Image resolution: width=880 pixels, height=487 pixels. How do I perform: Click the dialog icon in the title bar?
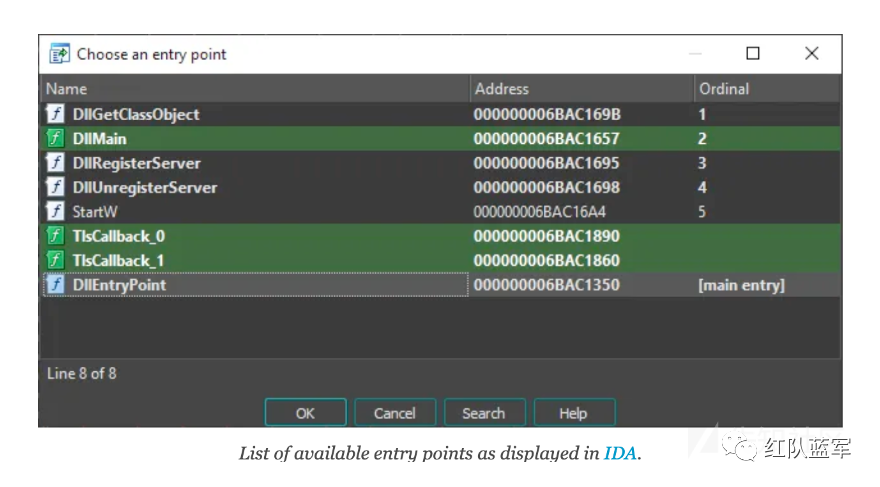59,54
